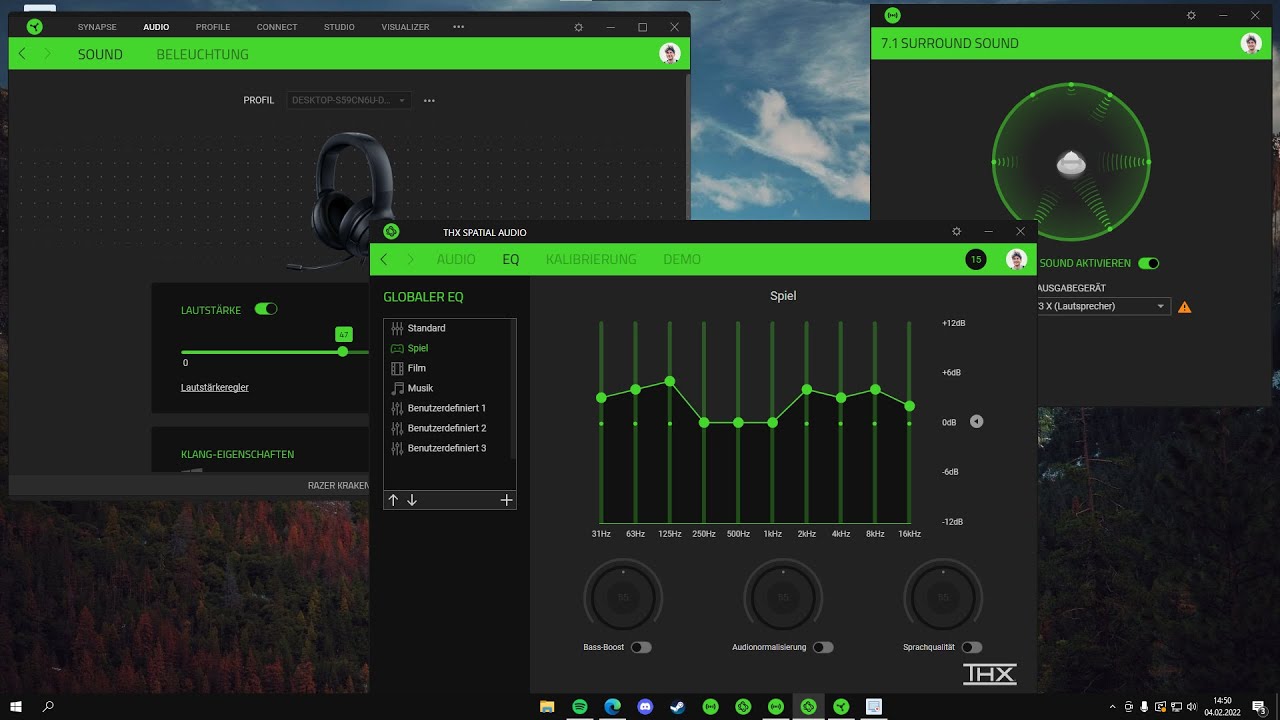Switch to the Demo tab
The image size is (1280, 720).
(682, 259)
